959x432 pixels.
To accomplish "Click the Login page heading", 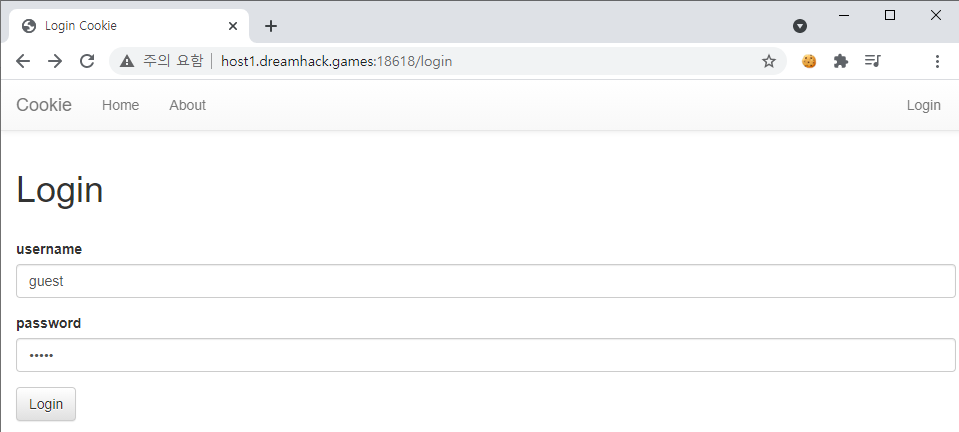I will click(60, 190).
